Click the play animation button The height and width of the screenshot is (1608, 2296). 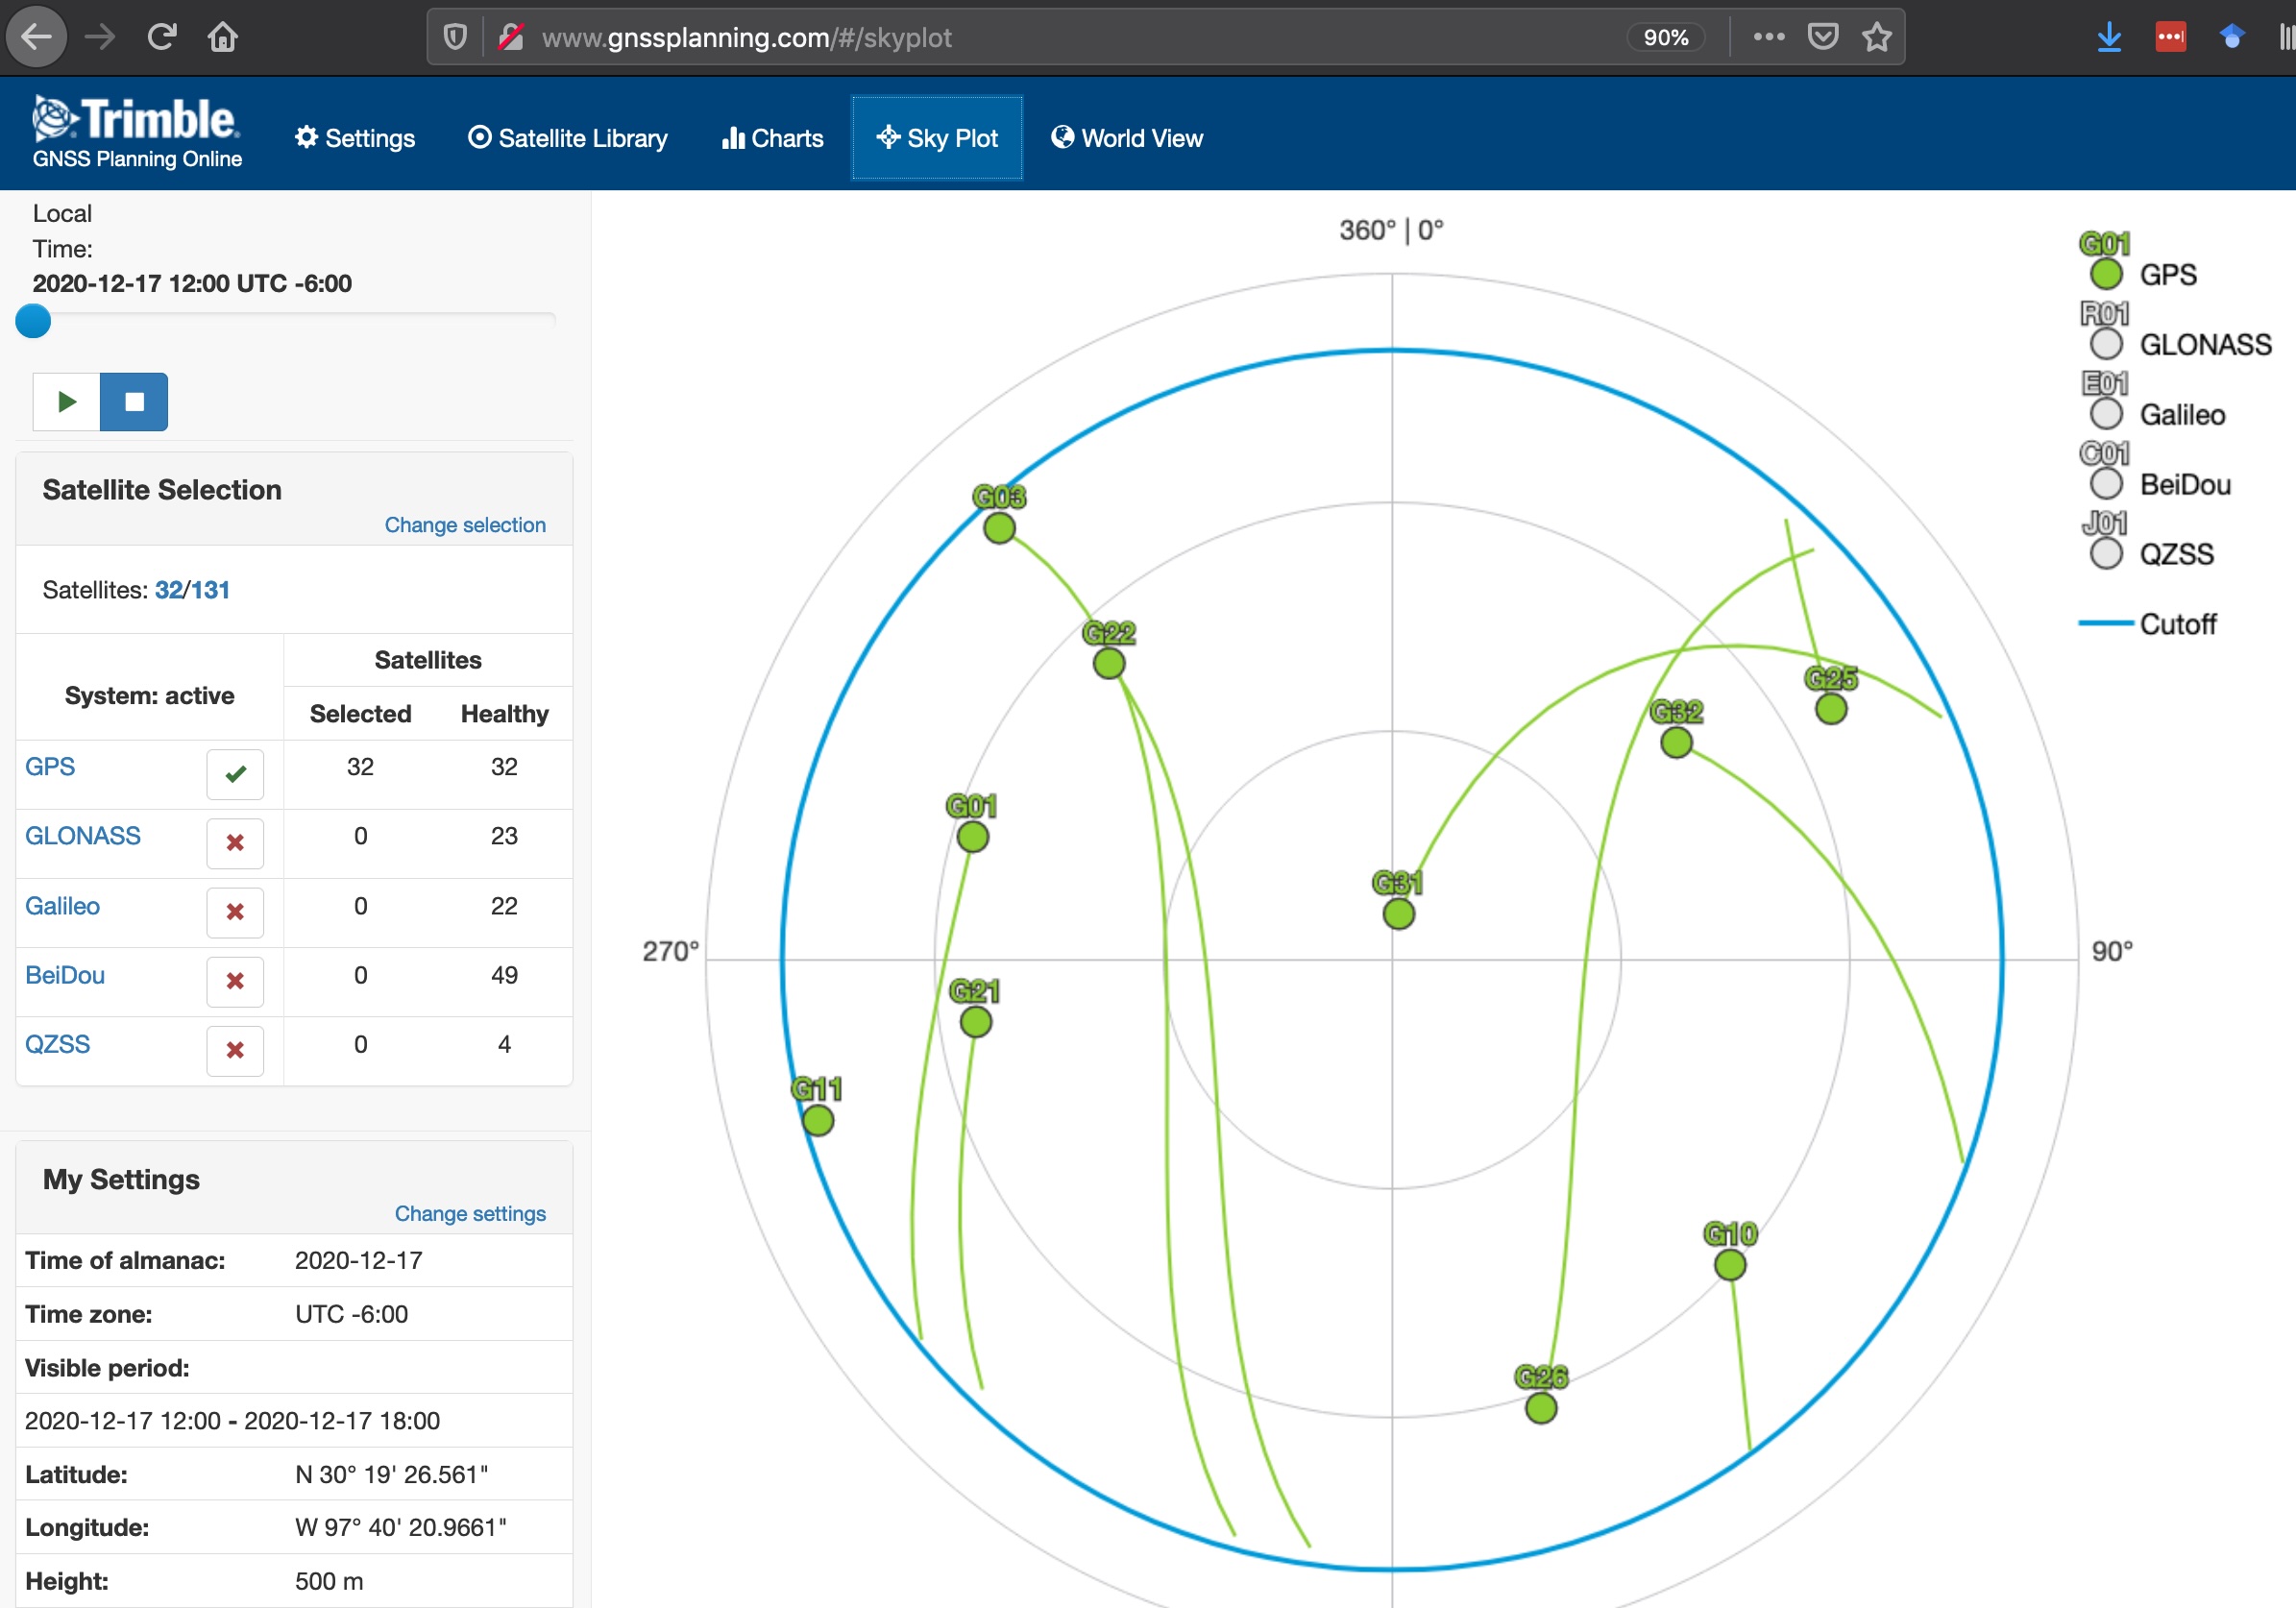pyautogui.click(x=66, y=402)
